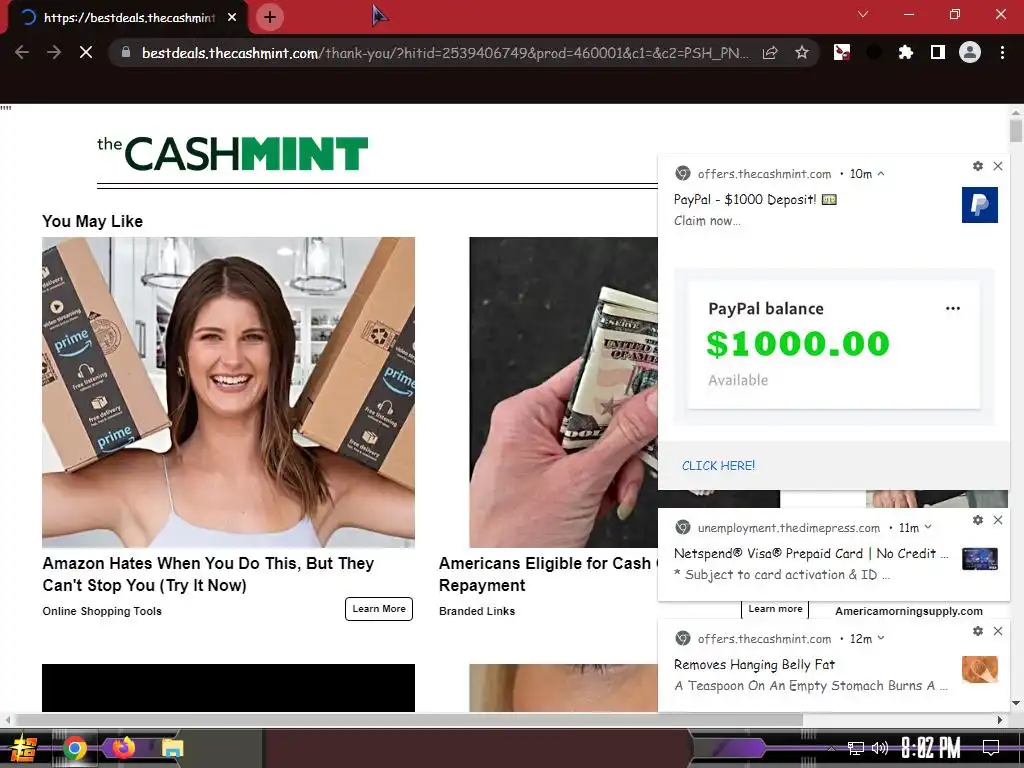
Task: Click the three dots in PayPal balance card
Action: [x=953, y=308]
